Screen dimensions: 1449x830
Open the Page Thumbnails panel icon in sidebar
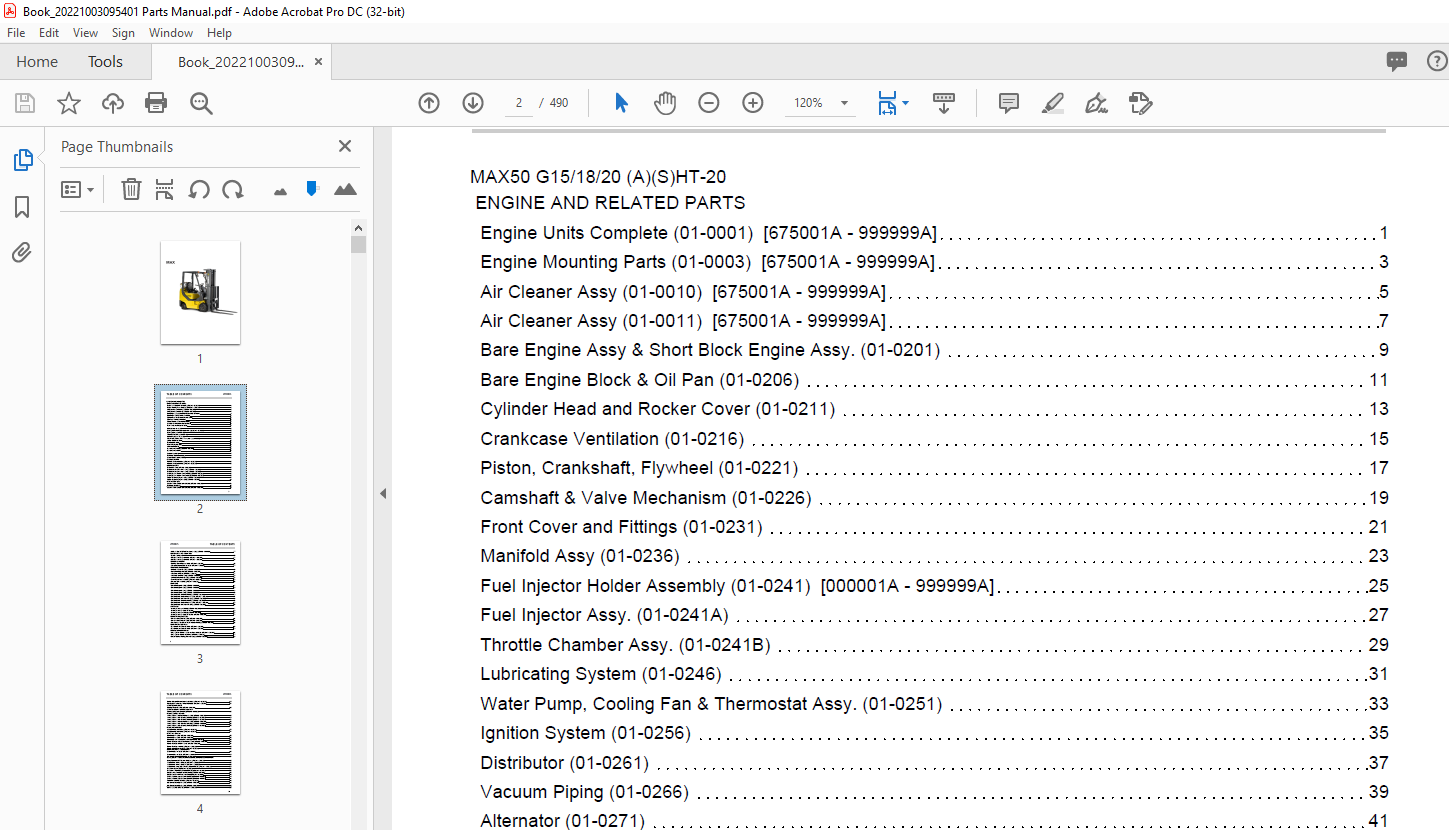coord(22,160)
